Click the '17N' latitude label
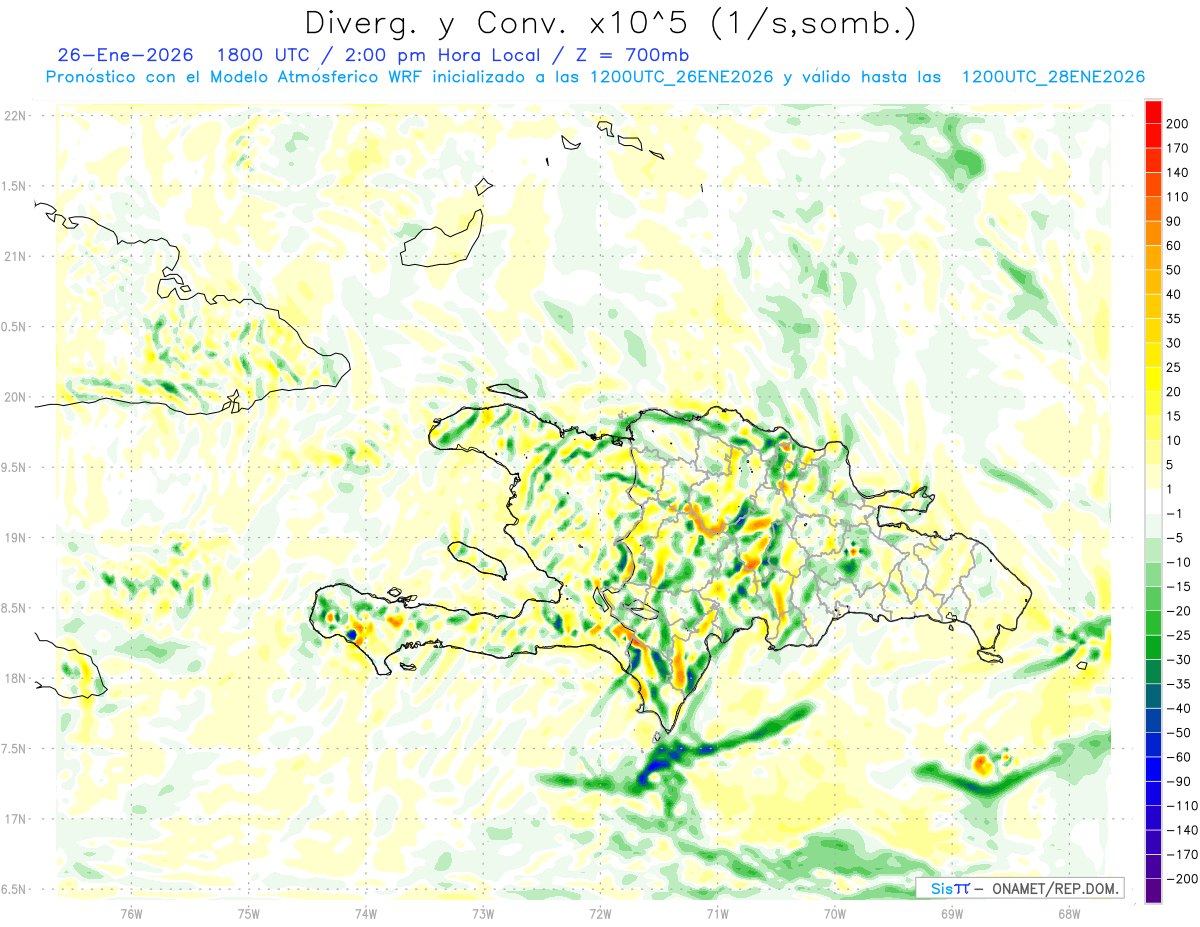This screenshot has height=927, width=1200. pyautogui.click(x=14, y=819)
